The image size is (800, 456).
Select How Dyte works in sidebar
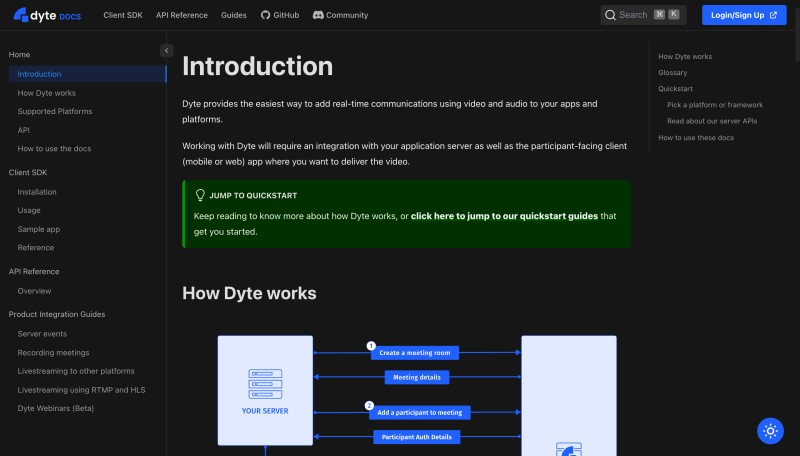[x=46, y=93]
